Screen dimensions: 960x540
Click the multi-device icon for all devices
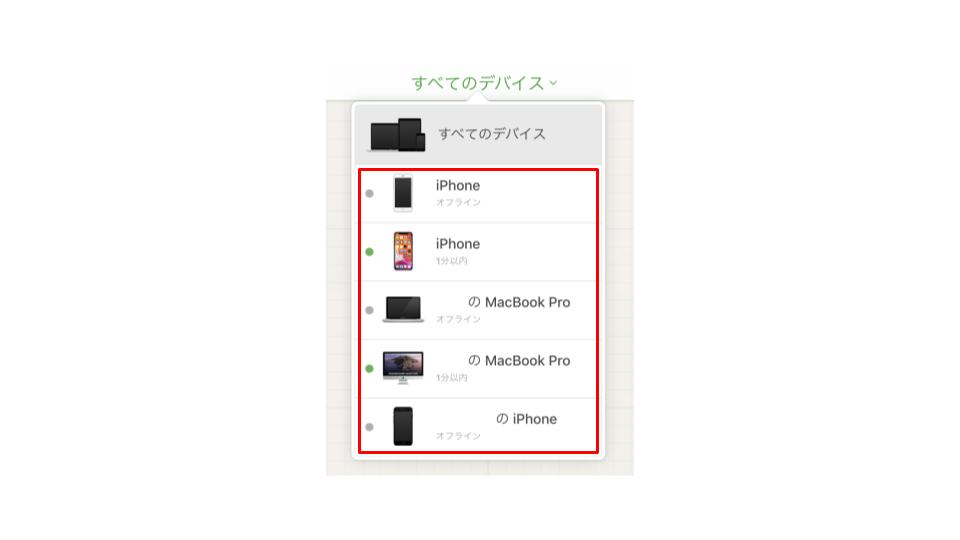[x=397, y=135]
